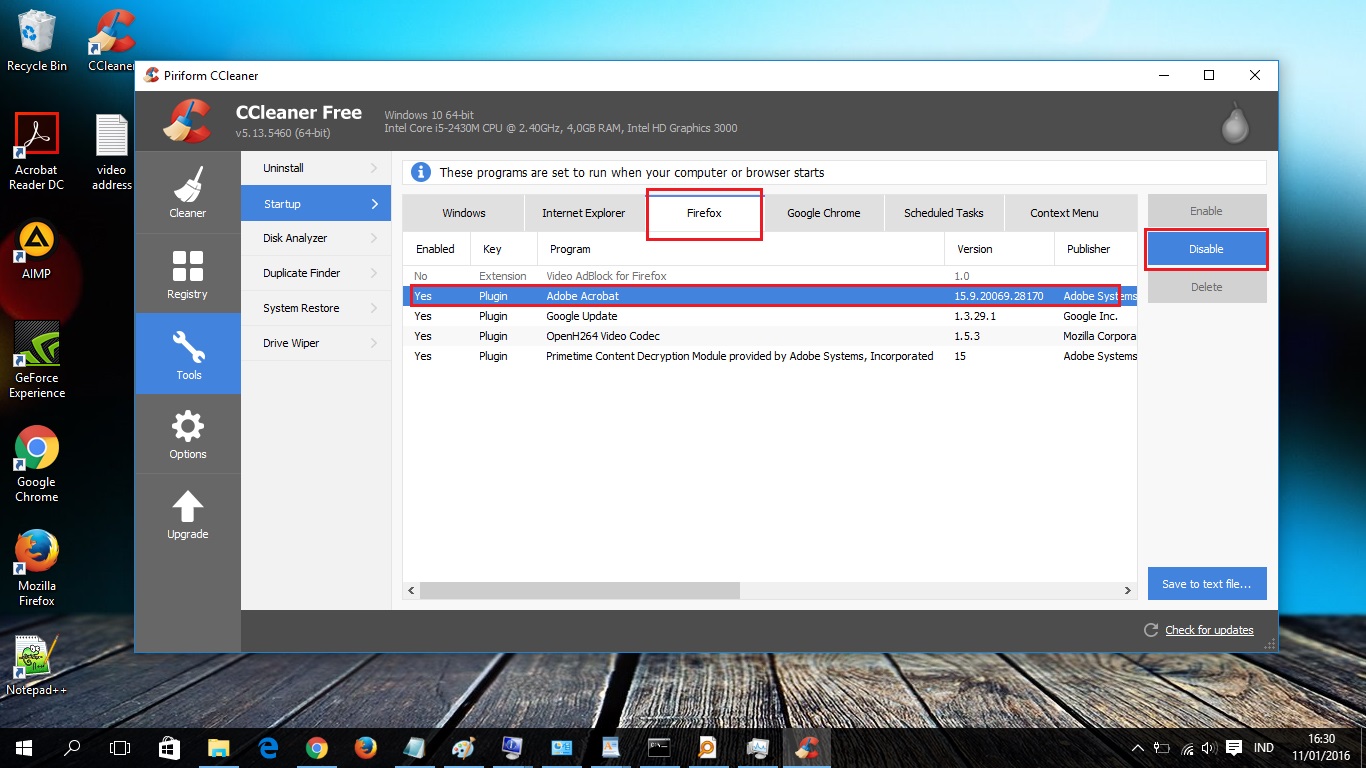
Task: Click the Enable button
Action: pos(1207,211)
